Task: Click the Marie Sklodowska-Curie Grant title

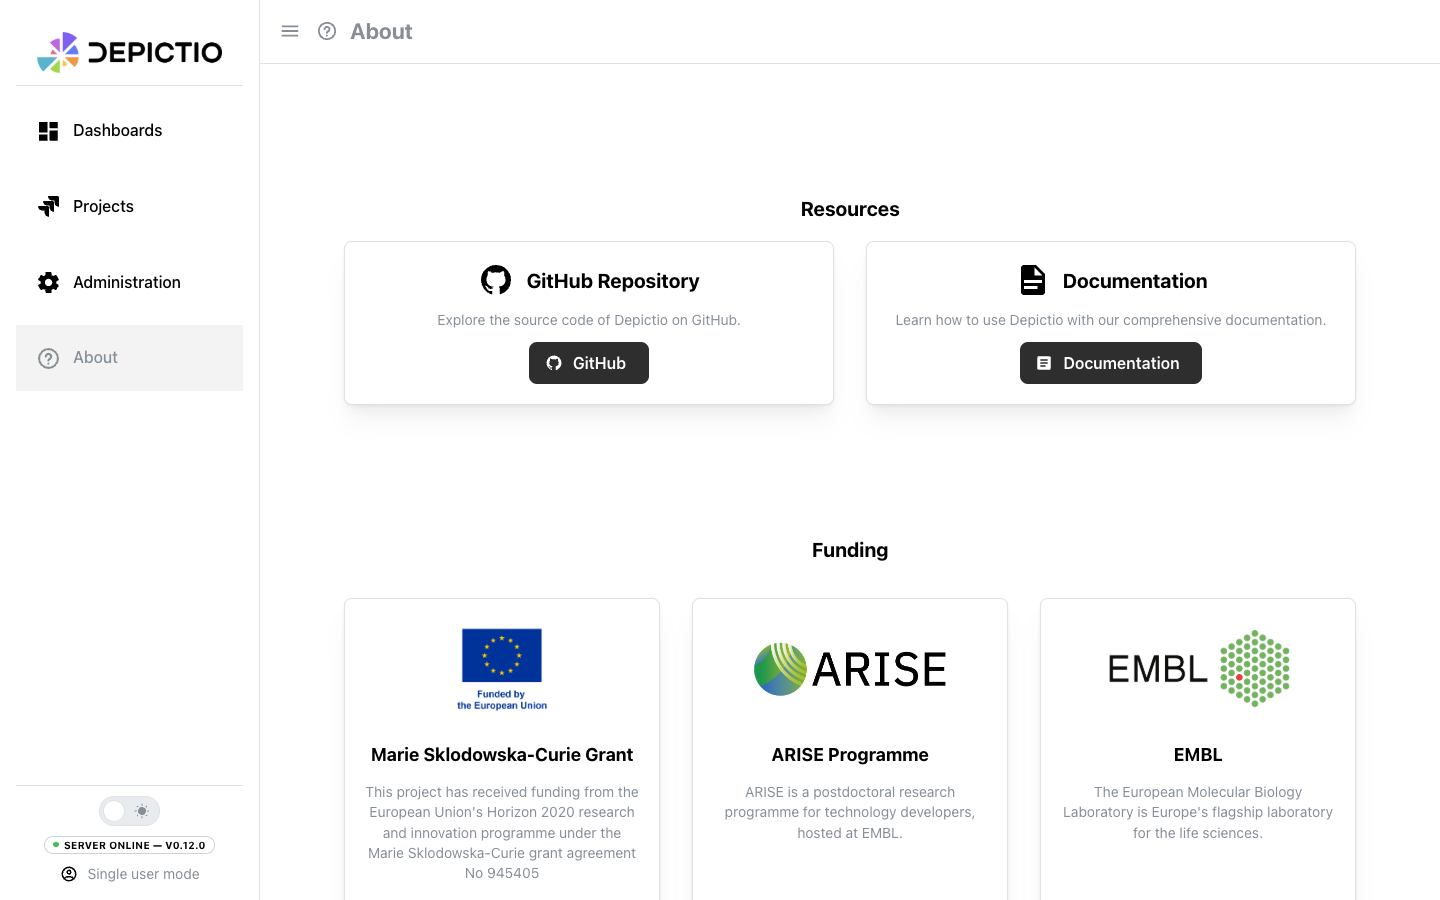Action: click(502, 755)
